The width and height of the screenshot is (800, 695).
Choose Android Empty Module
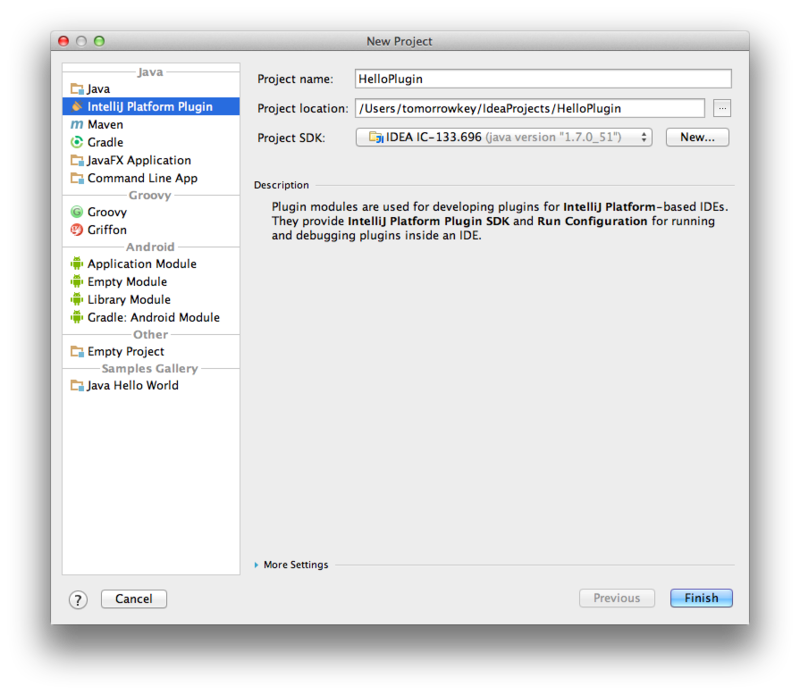tap(151, 282)
